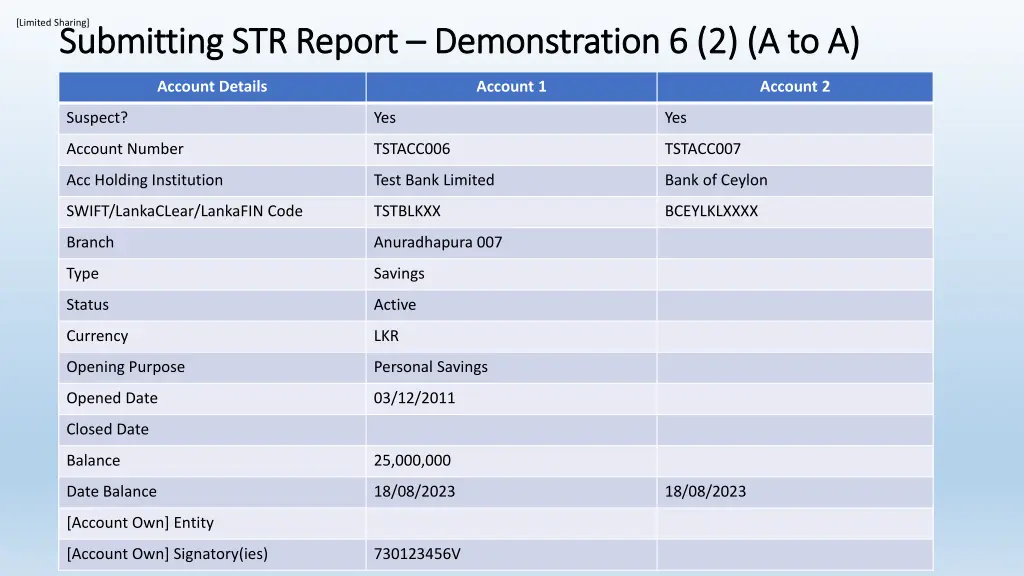Screen dimensions: 1024x576
Task: Click the slide title 'Submitting STR Report – Demonstration 6 (2) (A to A)'
Action: pos(459,41)
